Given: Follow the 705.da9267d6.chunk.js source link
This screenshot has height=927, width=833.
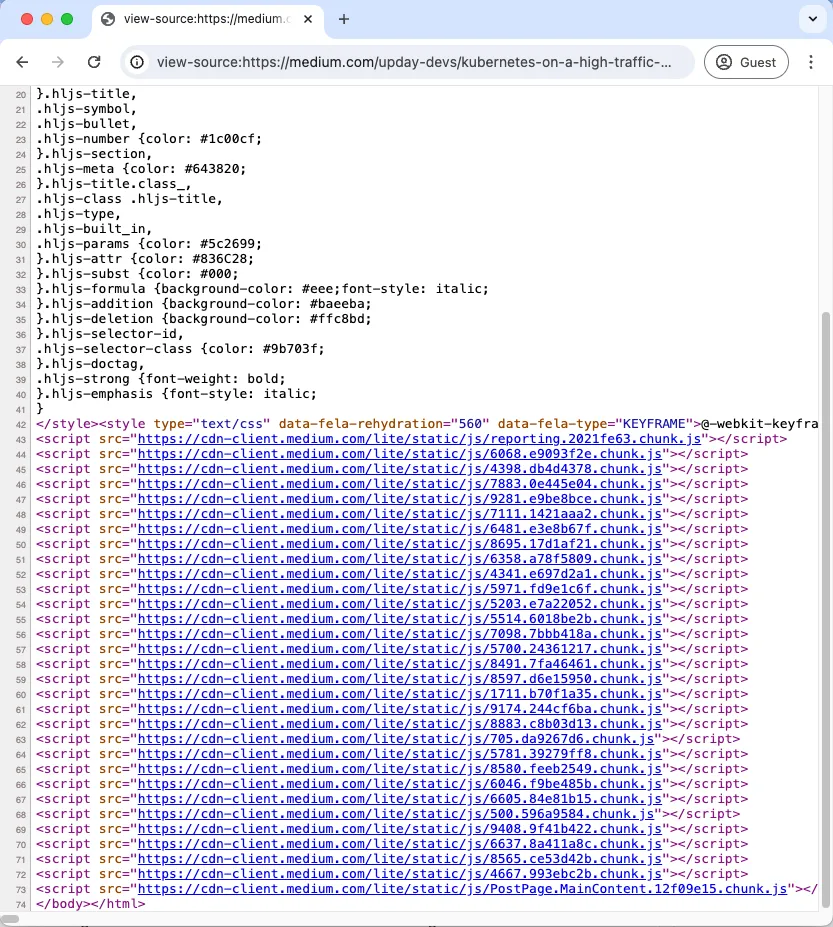Looking at the screenshot, I should tap(396, 739).
